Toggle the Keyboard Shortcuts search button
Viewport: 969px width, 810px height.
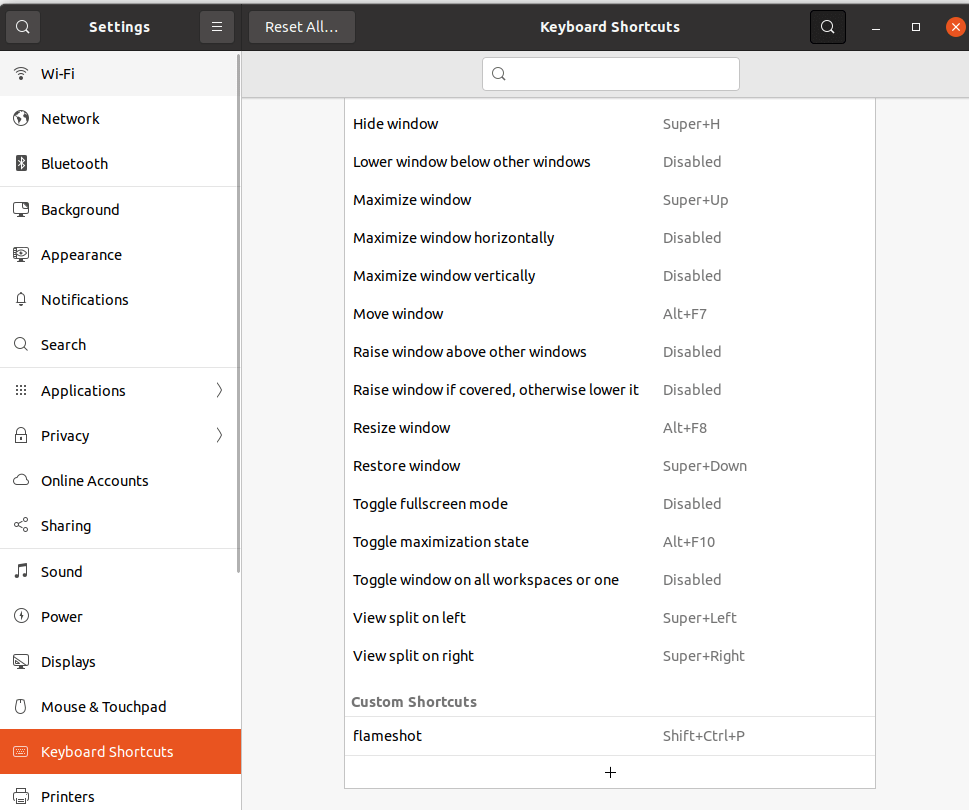pyautogui.click(x=827, y=27)
